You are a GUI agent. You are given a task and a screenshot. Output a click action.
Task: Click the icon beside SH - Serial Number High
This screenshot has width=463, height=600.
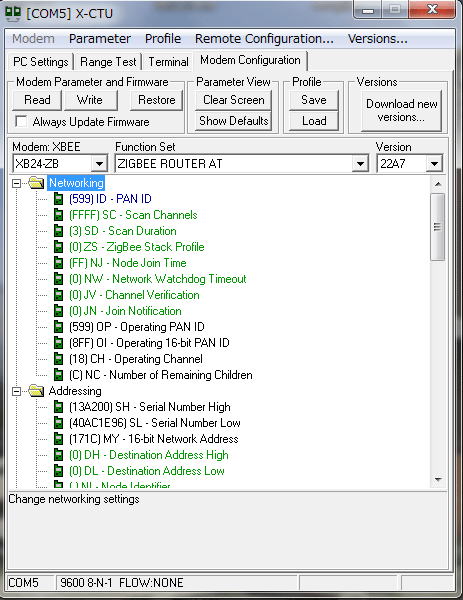point(58,407)
